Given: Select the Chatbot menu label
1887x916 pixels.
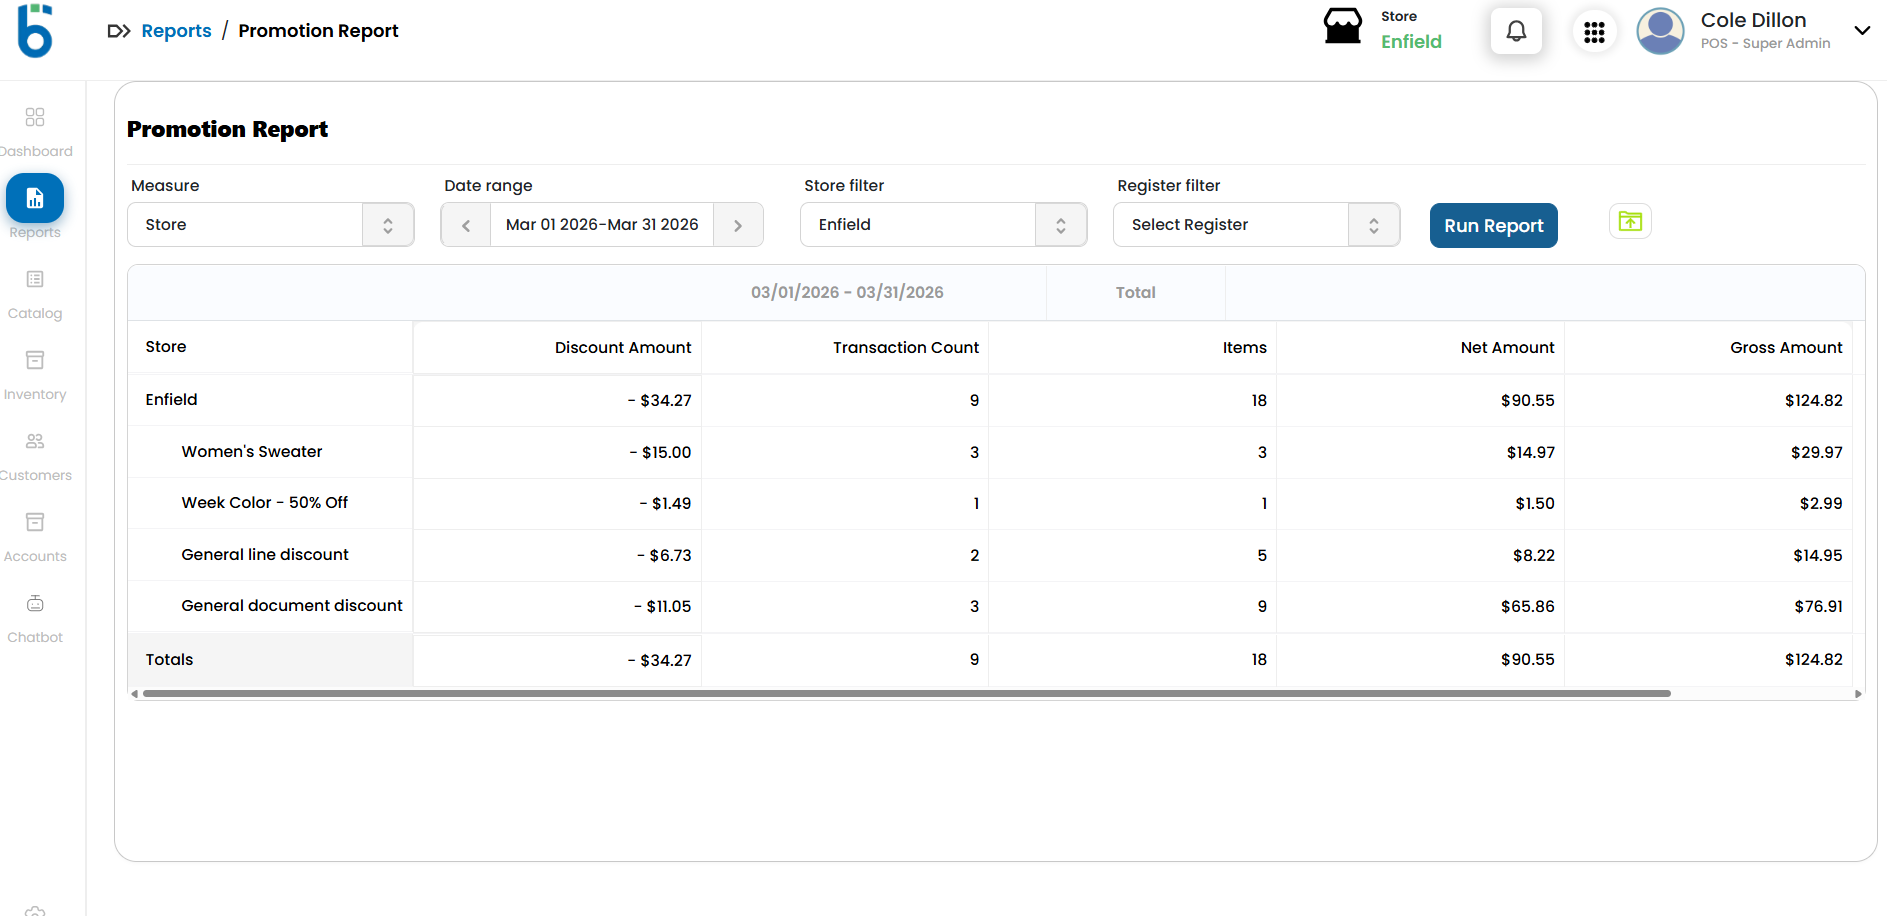Looking at the screenshot, I should coord(35,637).
